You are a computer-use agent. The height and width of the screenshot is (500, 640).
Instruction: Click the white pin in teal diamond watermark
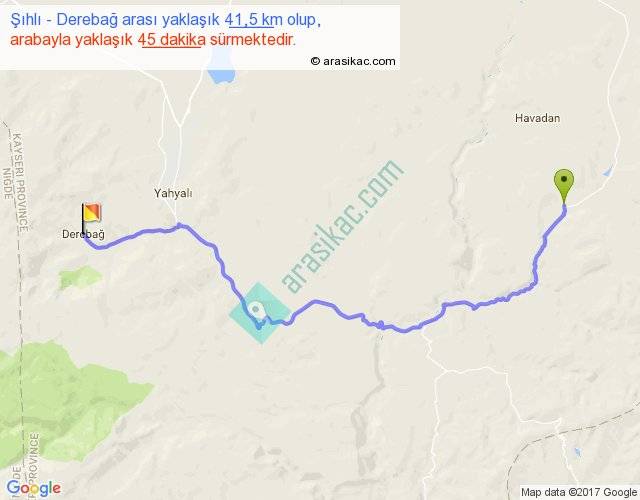click(256, 310)
